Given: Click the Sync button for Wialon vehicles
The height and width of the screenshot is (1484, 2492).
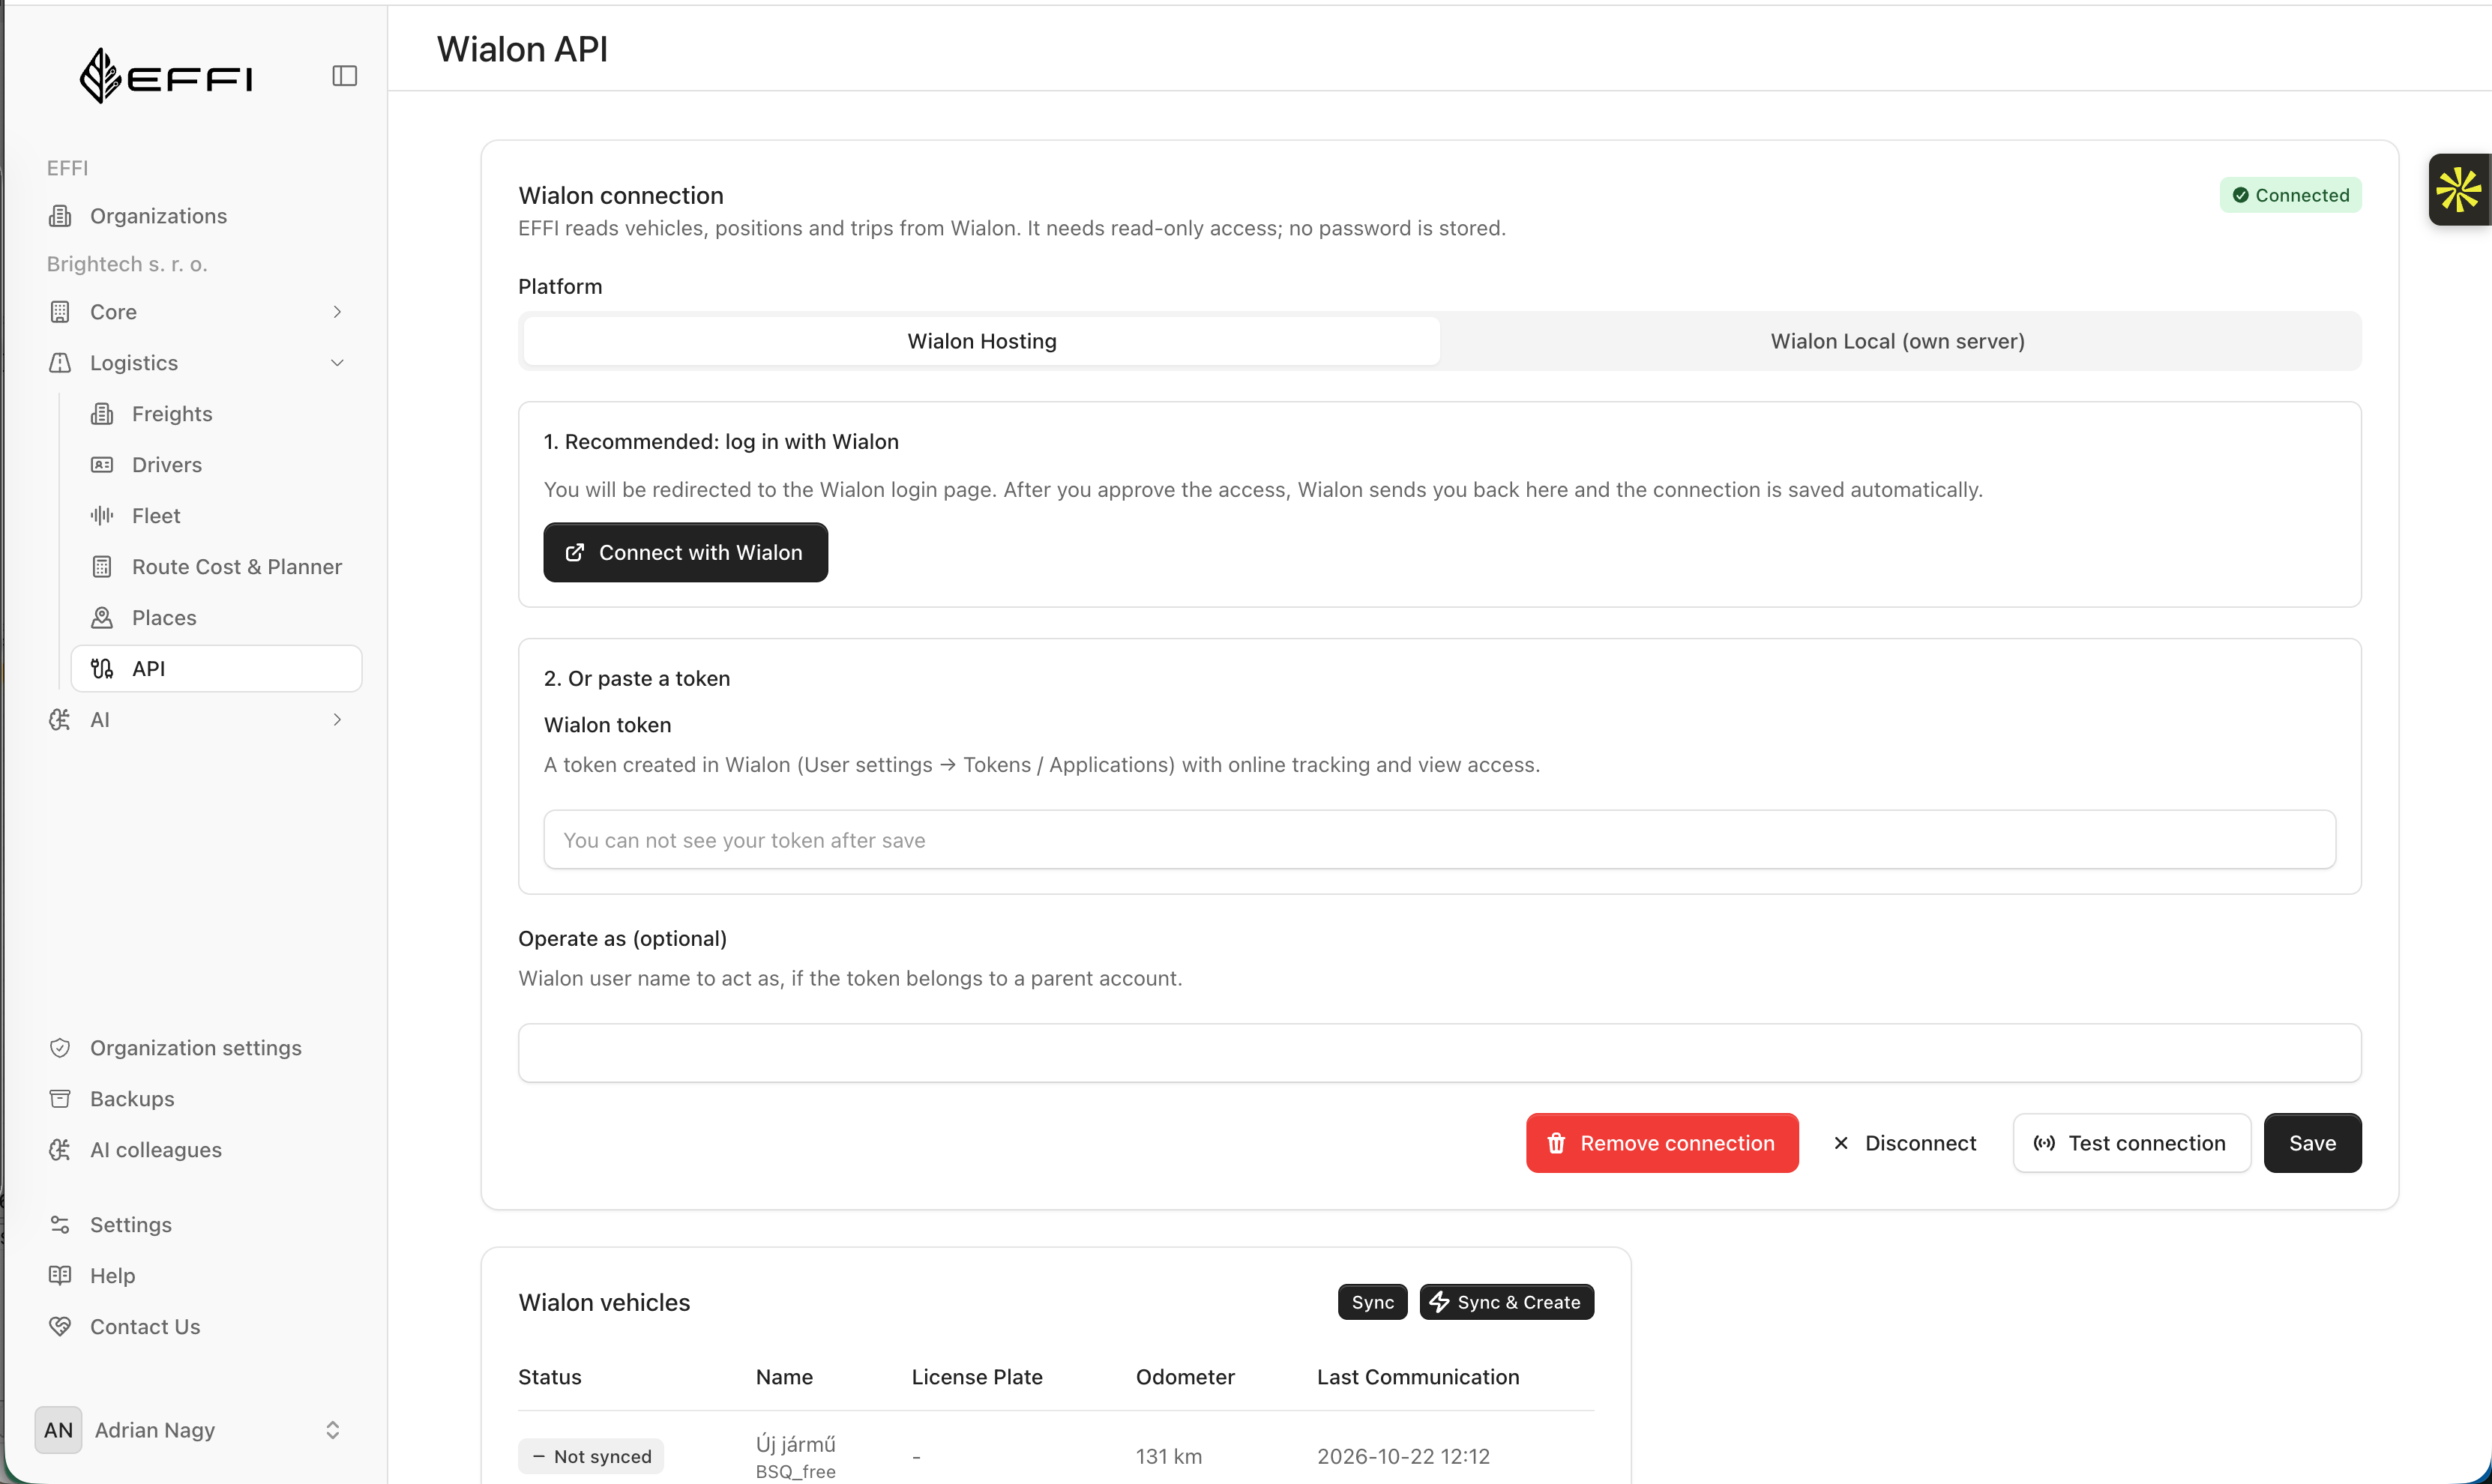Looking at the screenshot, I should point(1372,1302).
